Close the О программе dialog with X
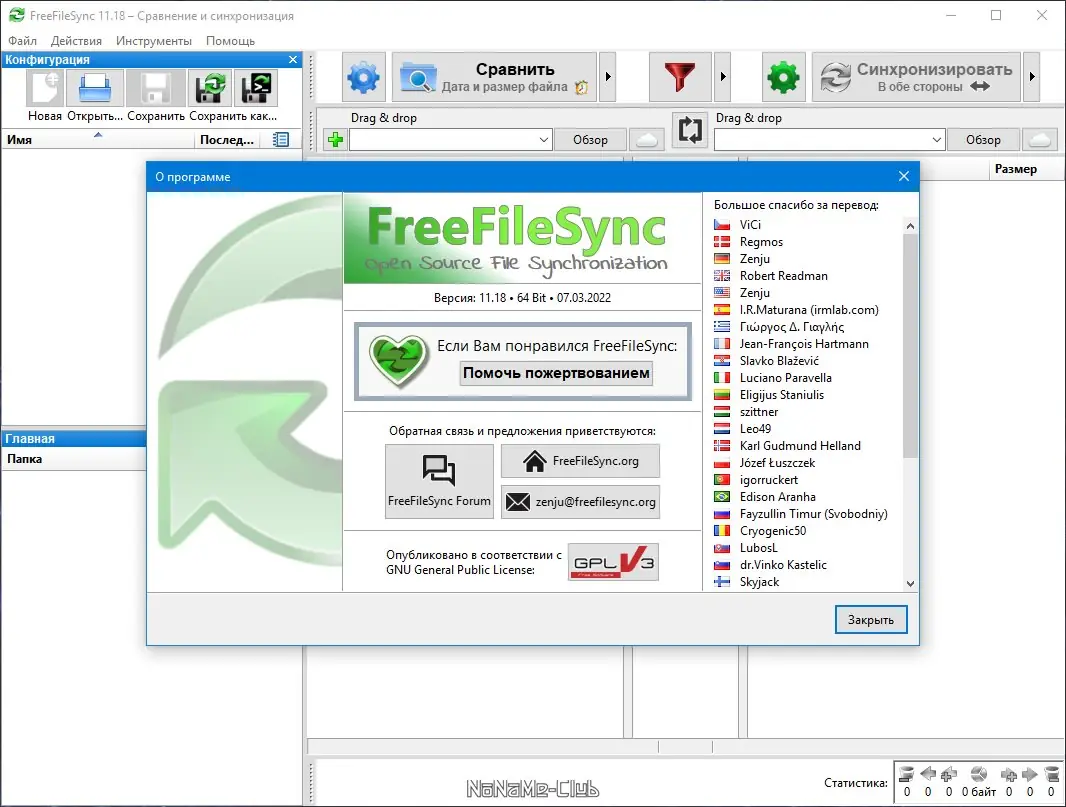 [904, 177]
